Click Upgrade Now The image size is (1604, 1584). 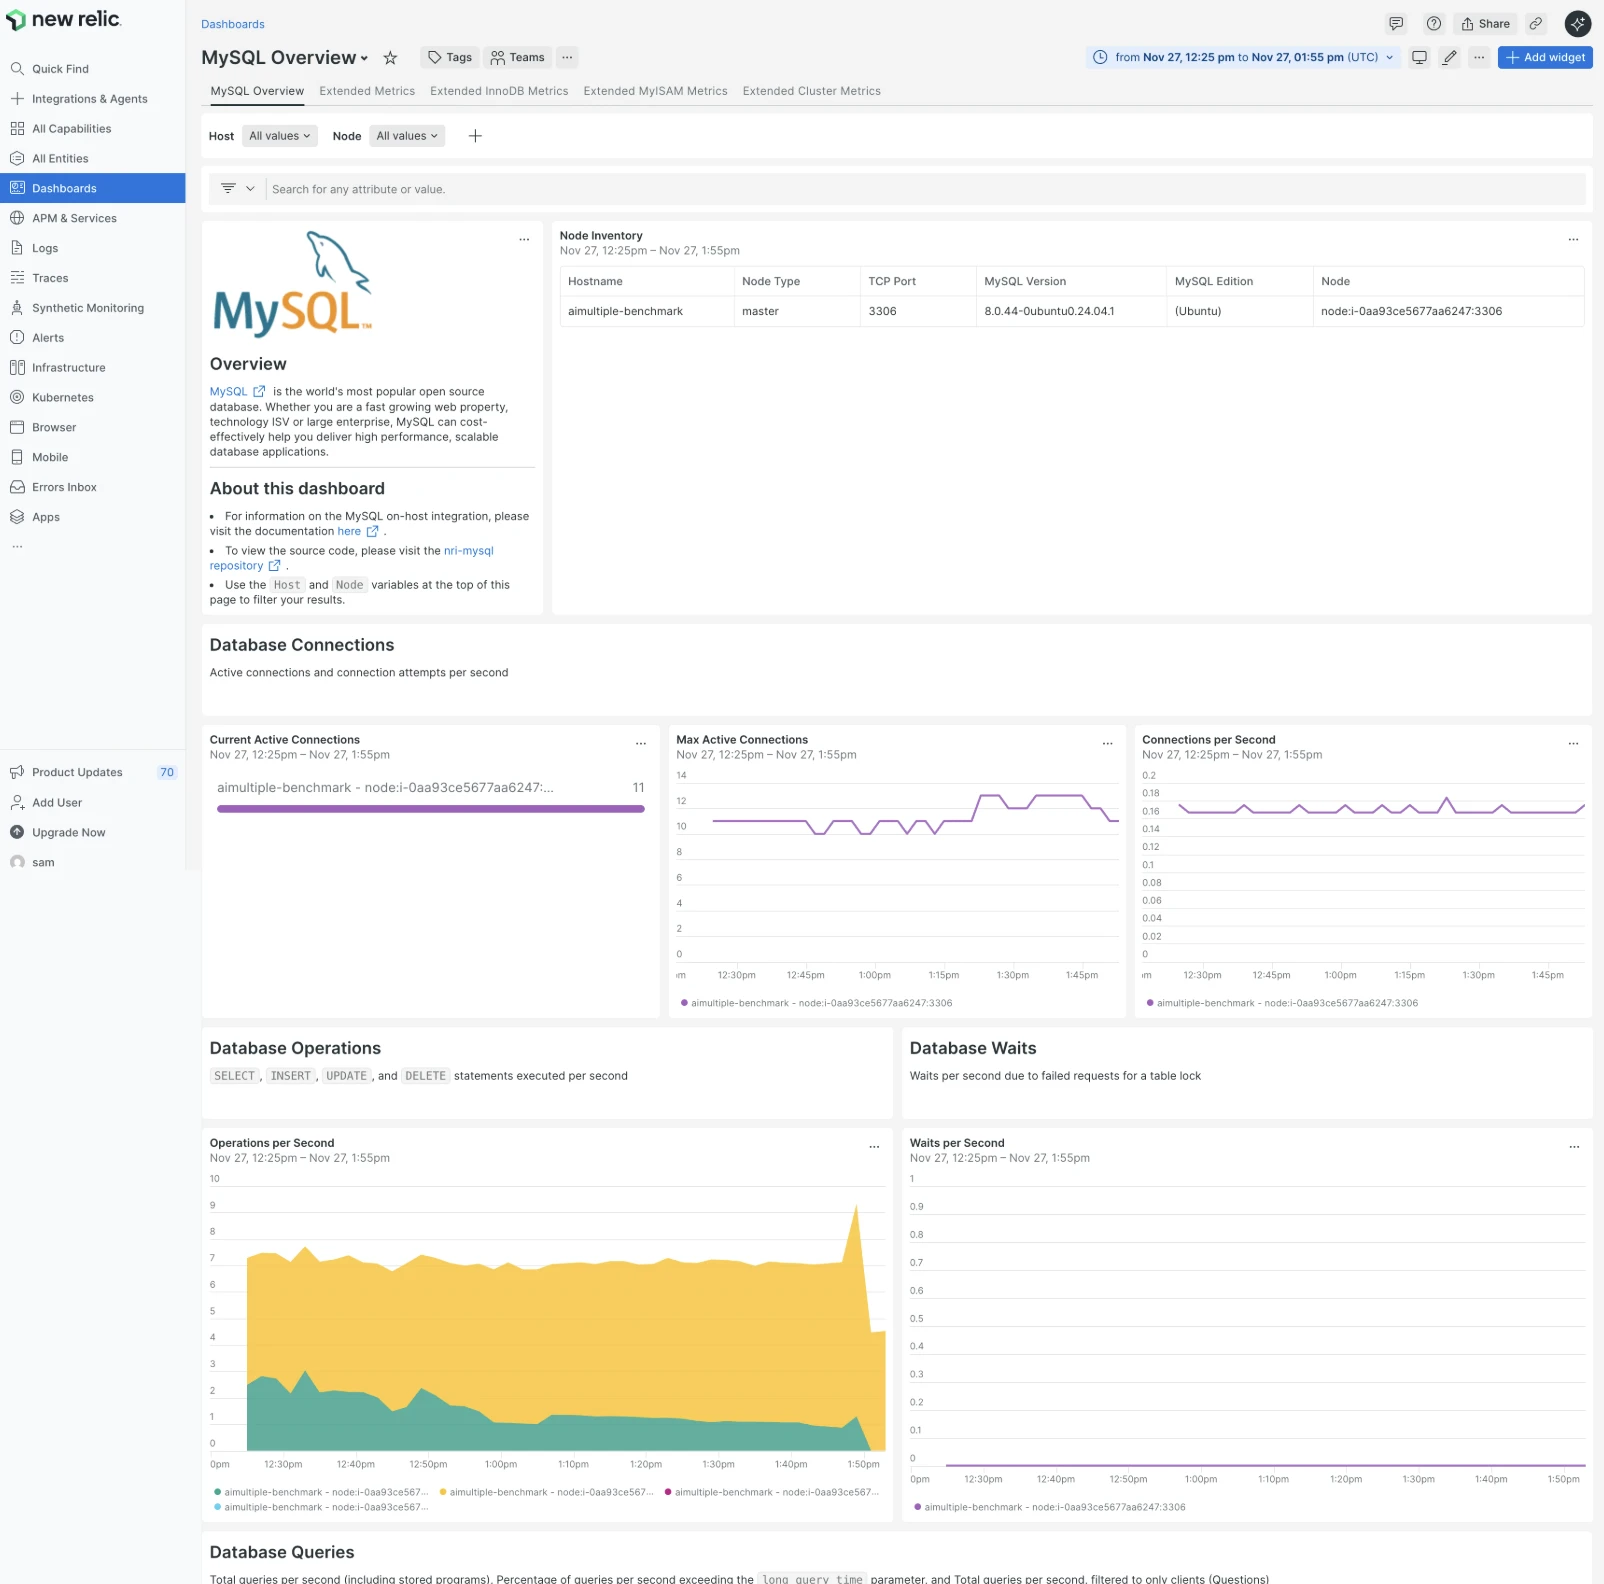tap(68, 833)
